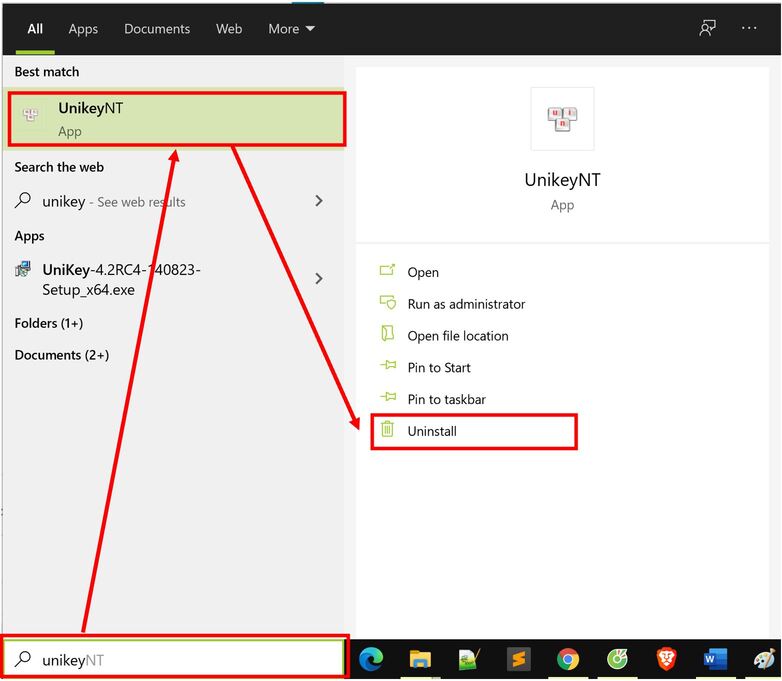
Task: Switch to the Apps search tab
Action: [83, 29]
